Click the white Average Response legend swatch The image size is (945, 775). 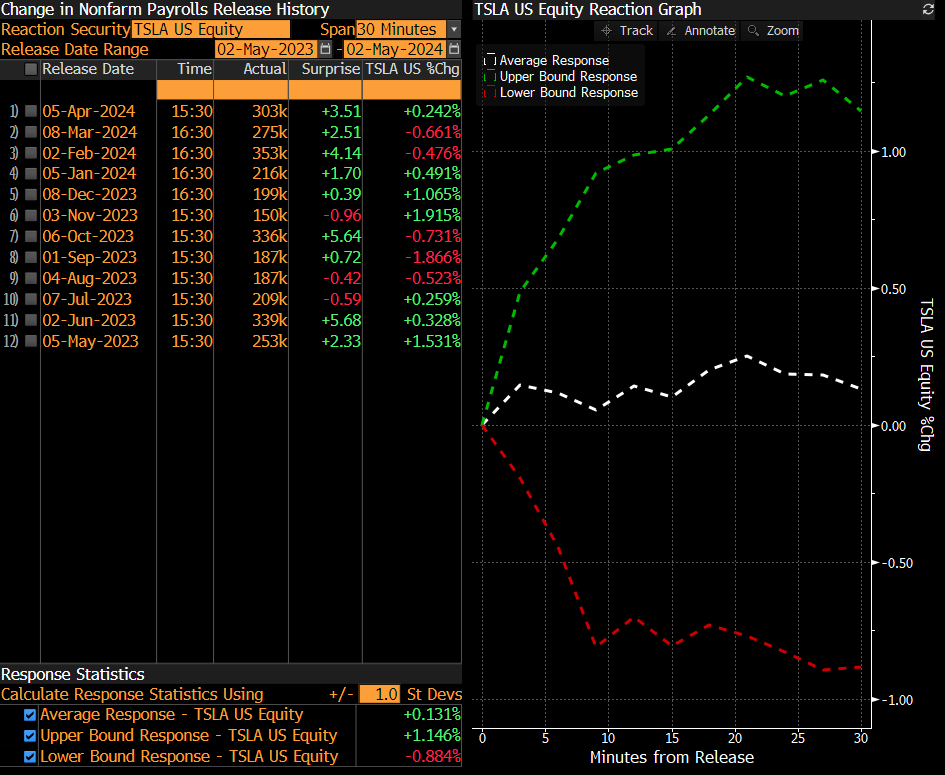pos(489,60)
